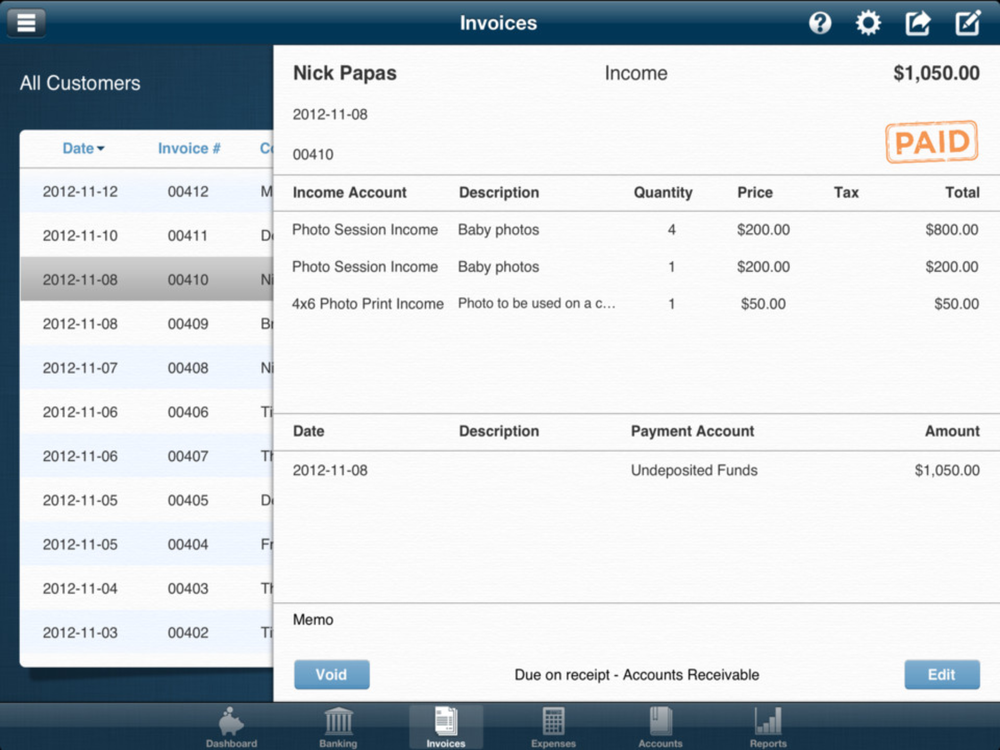Sort by Invoice # column header
This screenshot has width=1000, height=750.
click(x=189, y=148)
